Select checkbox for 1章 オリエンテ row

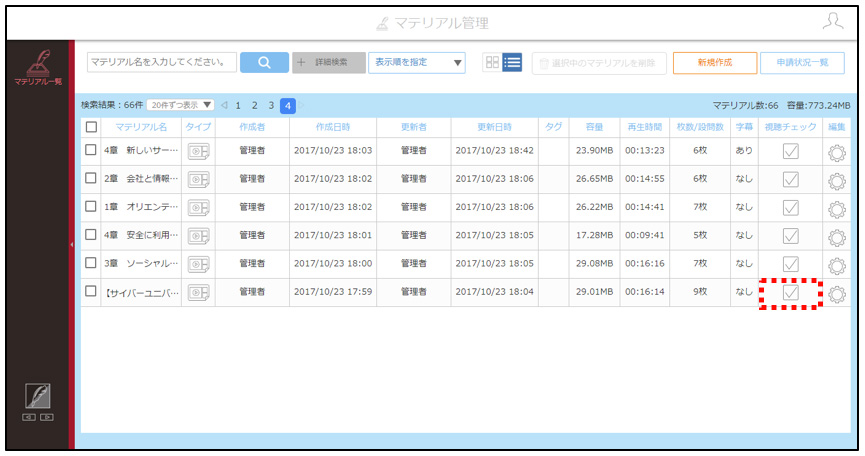coord(91,206)
